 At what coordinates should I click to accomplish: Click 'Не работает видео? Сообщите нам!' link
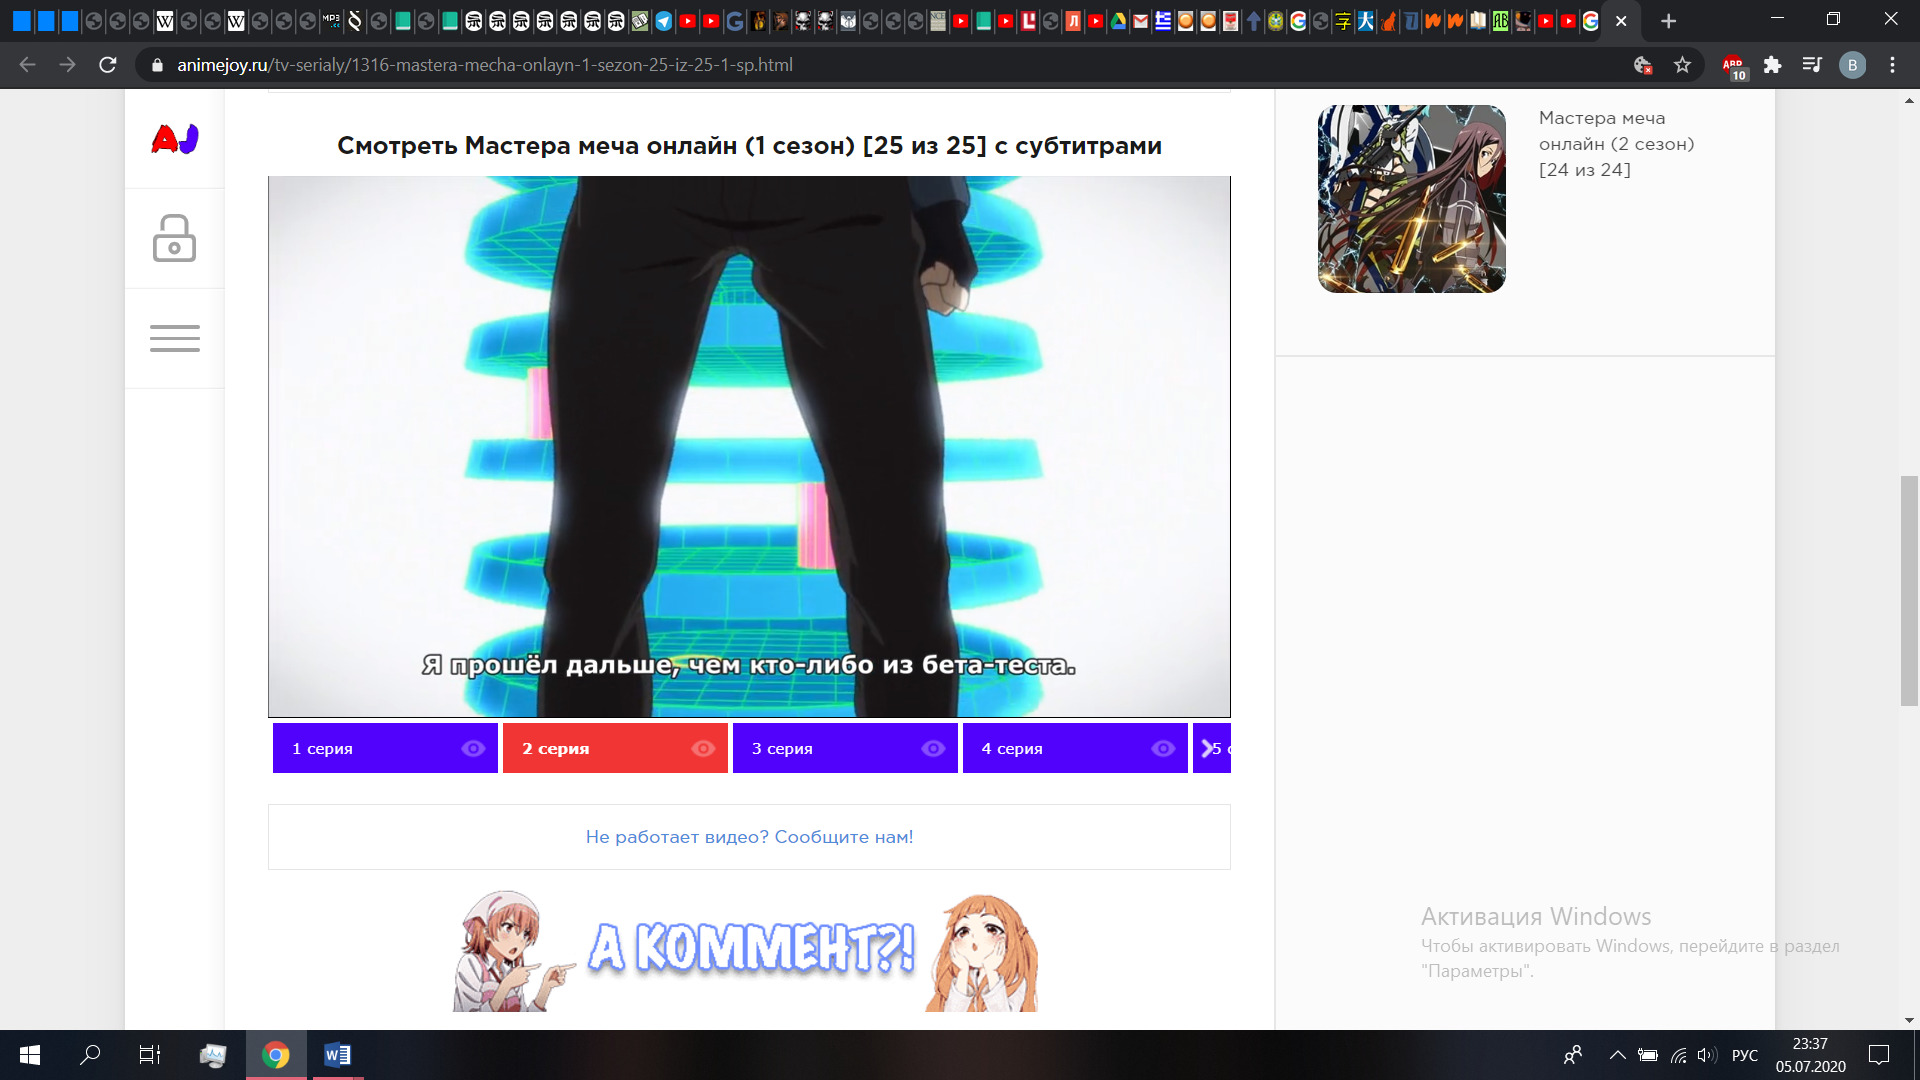[749, 837]
